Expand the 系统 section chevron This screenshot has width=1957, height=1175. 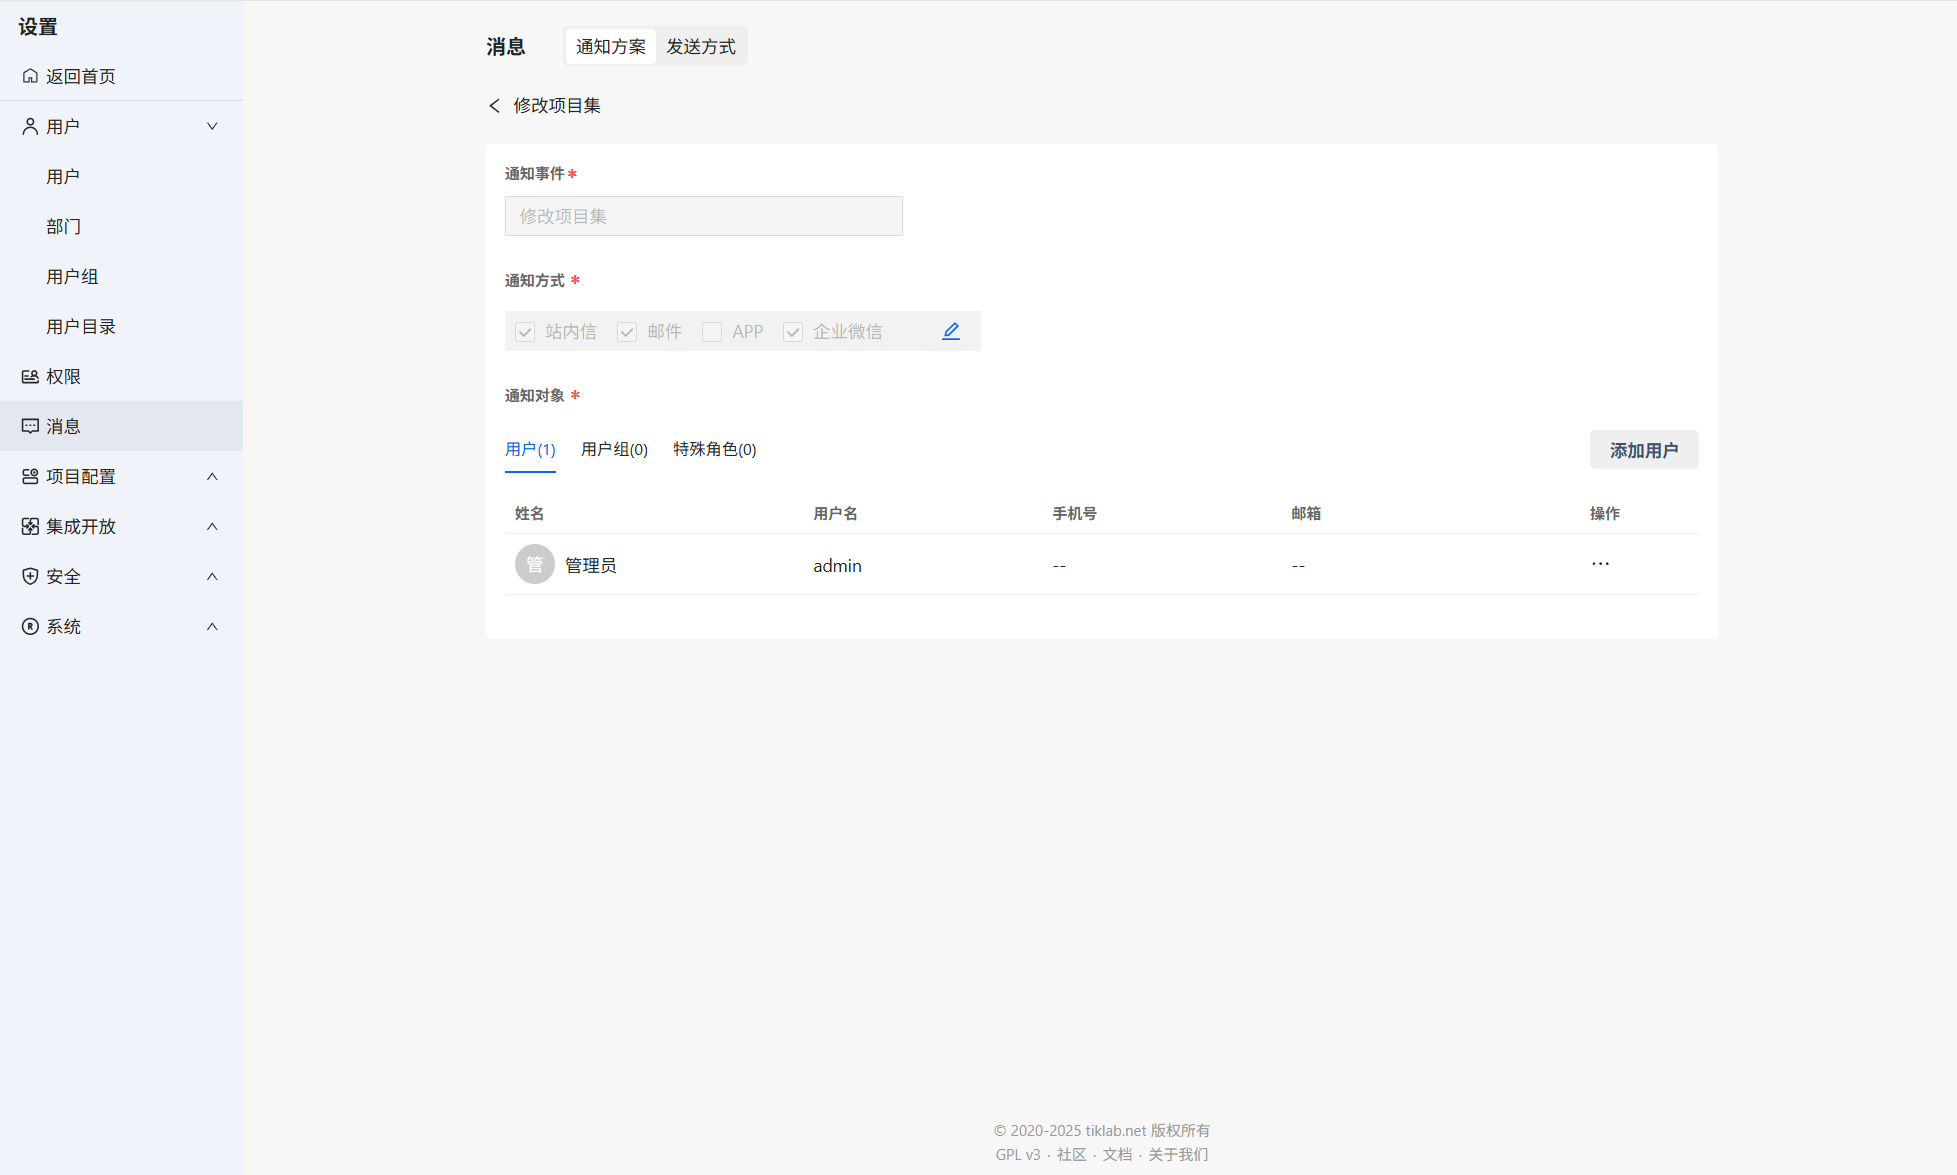click(x=212, y=626)
